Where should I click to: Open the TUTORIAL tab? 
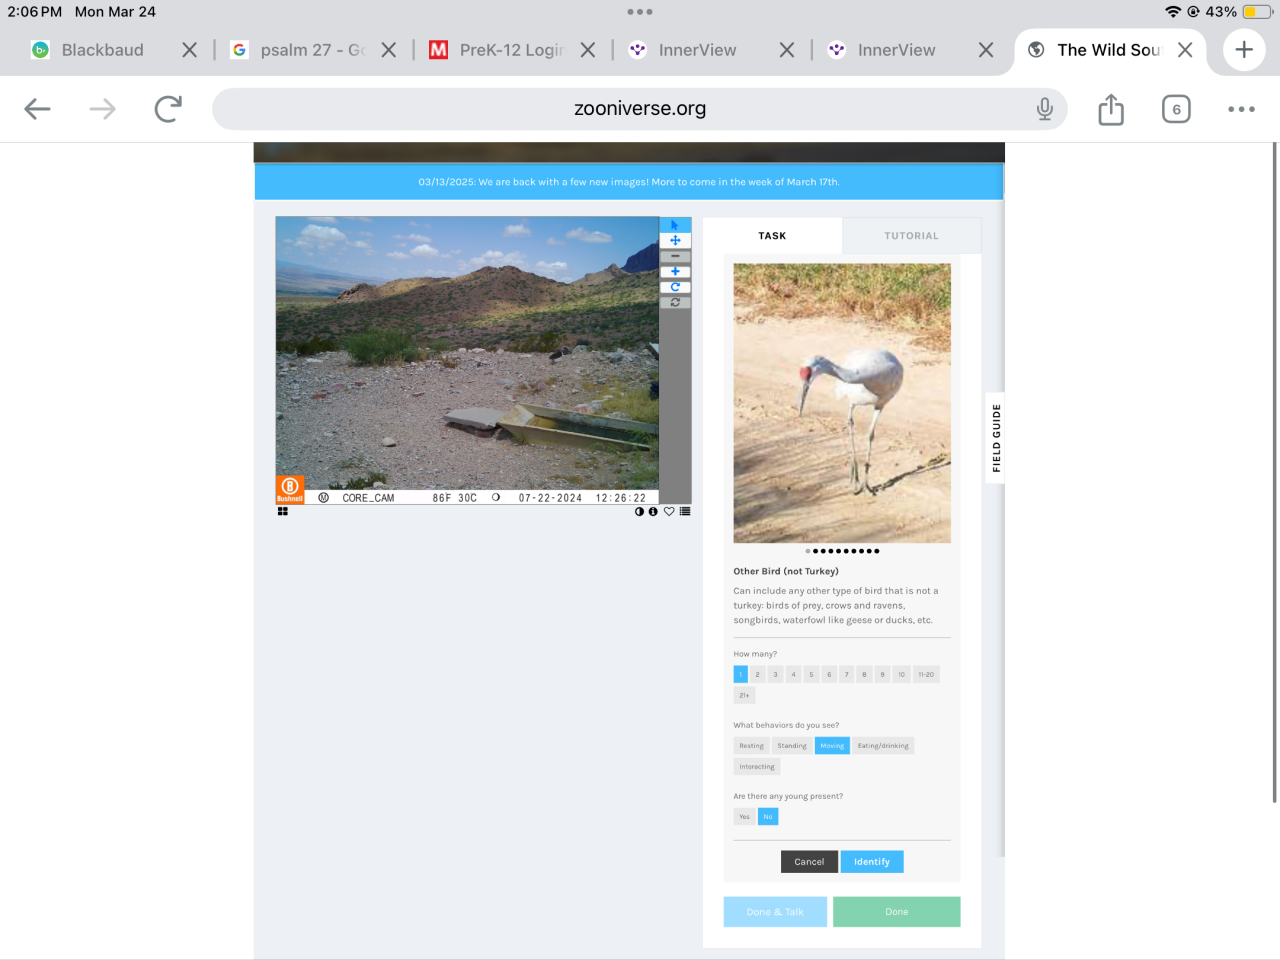click(x=911, y=236)
